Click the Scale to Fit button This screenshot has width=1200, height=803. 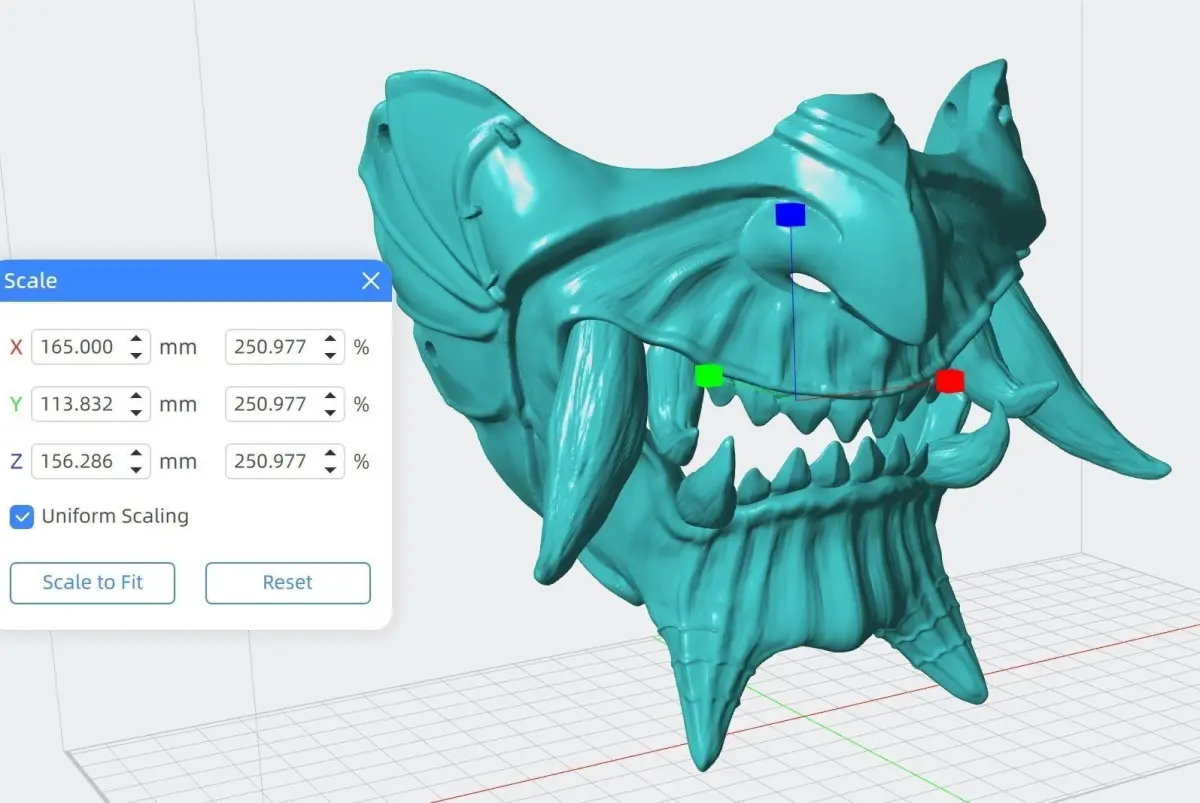92,583
